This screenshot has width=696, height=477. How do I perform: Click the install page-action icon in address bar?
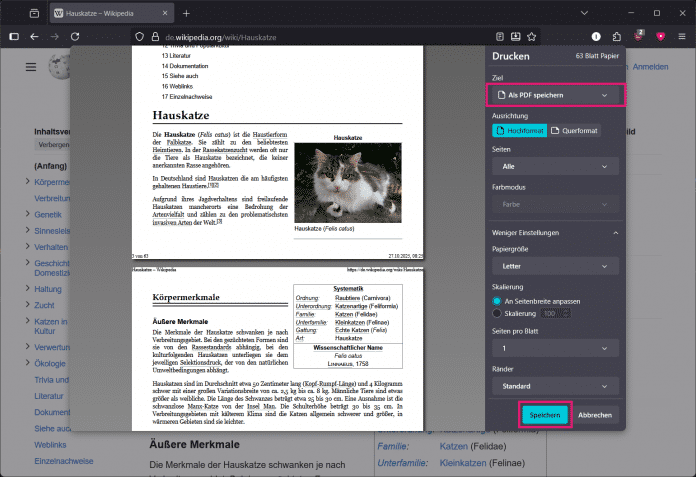tap(515, 37)
